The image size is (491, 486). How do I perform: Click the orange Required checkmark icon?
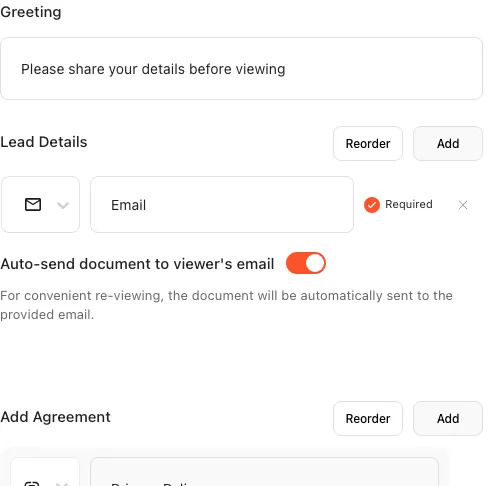(x=372, y=205)
